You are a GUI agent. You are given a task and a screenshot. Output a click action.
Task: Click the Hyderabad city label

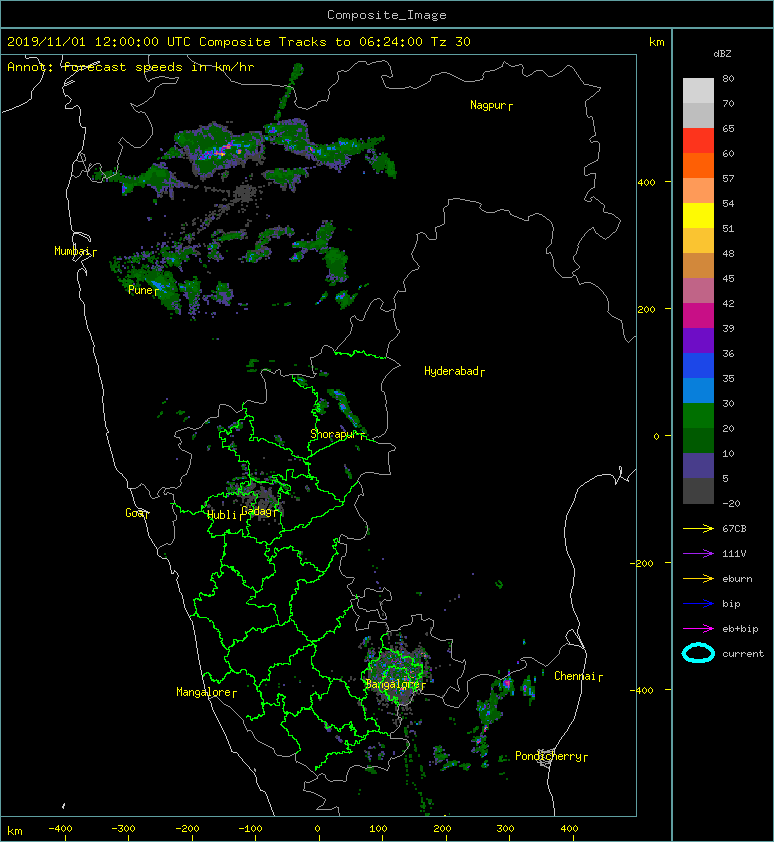pos(451,371)
